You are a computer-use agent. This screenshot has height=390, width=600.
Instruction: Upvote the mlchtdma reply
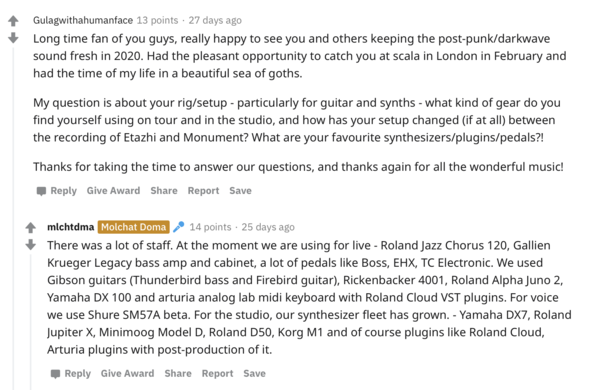(x=31, y=227)
